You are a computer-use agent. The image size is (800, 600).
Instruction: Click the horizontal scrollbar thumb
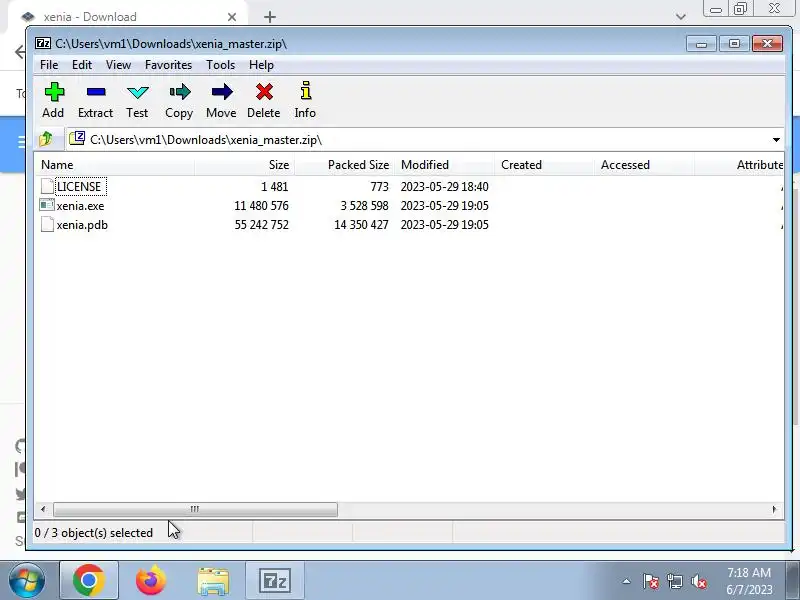[x=195, y=509]
